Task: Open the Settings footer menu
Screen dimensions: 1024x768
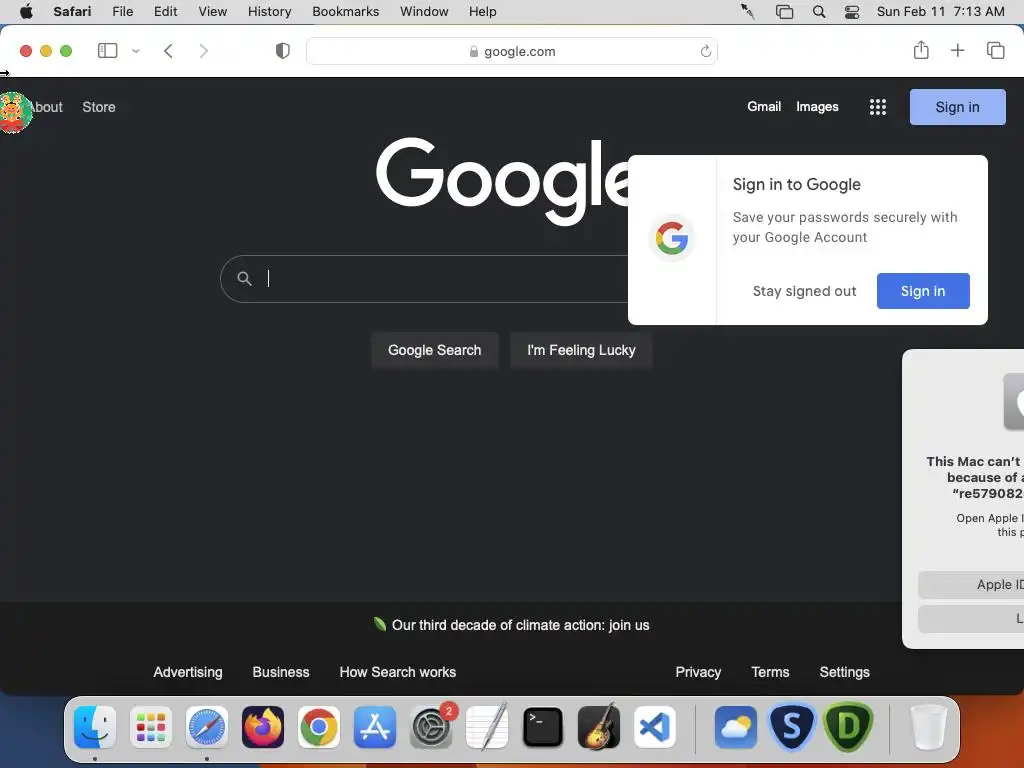Action: pos(844,672)
